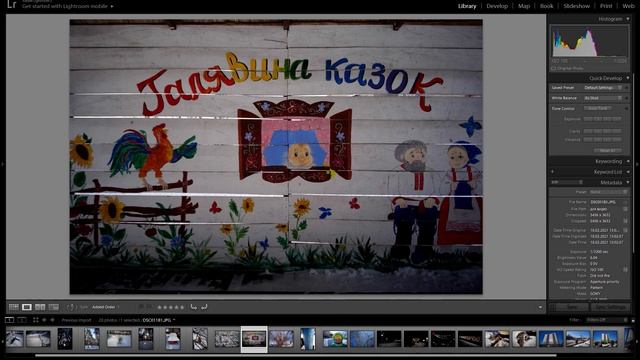Open the Slideshow module

(x=577, y=6)
